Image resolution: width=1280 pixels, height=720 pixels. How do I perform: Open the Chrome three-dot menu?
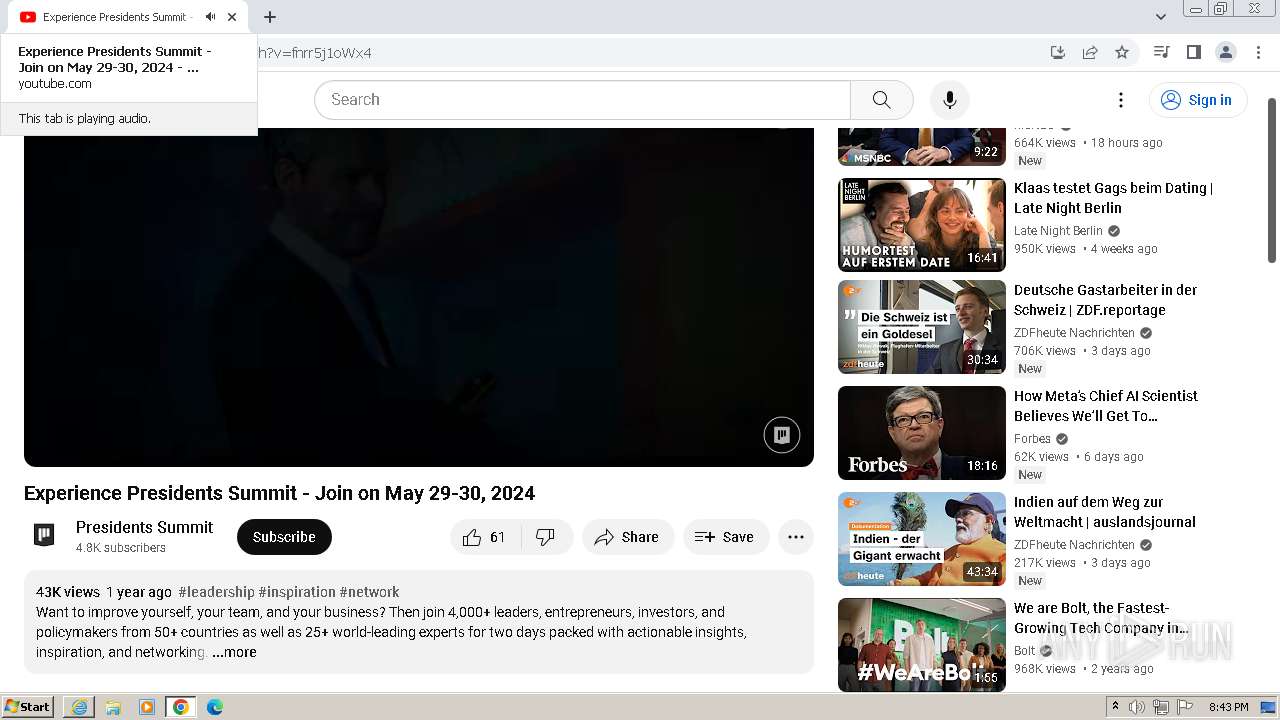point(1257,52)
